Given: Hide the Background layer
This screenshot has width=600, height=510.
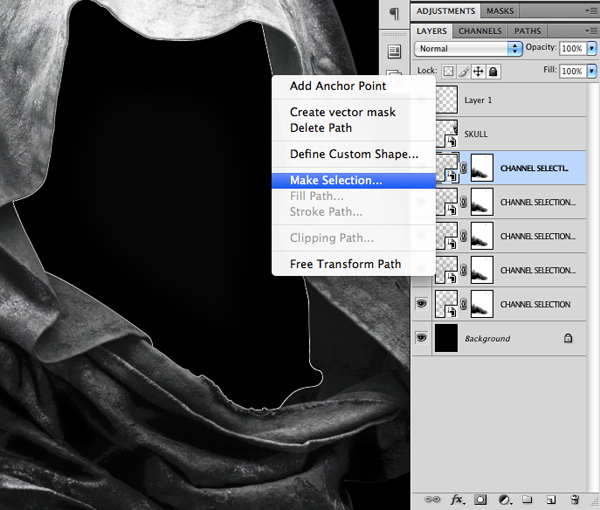Looking at the screenshot, I should [421, 338].
